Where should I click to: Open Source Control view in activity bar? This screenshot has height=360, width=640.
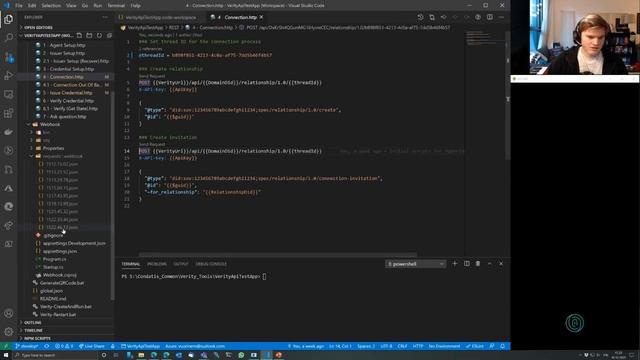pyautogui.click(x=9, y=57)
